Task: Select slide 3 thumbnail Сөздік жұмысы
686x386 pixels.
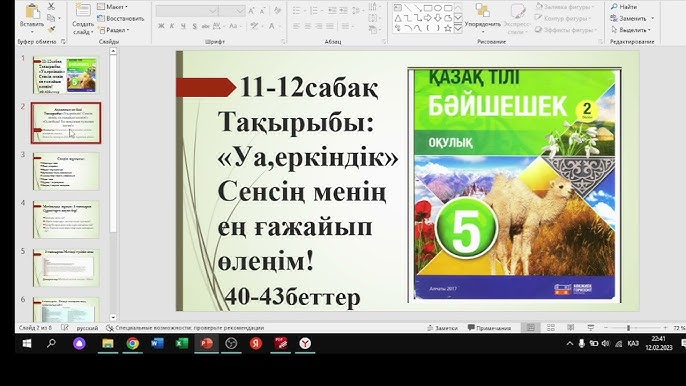Action: tap(66, 171)
